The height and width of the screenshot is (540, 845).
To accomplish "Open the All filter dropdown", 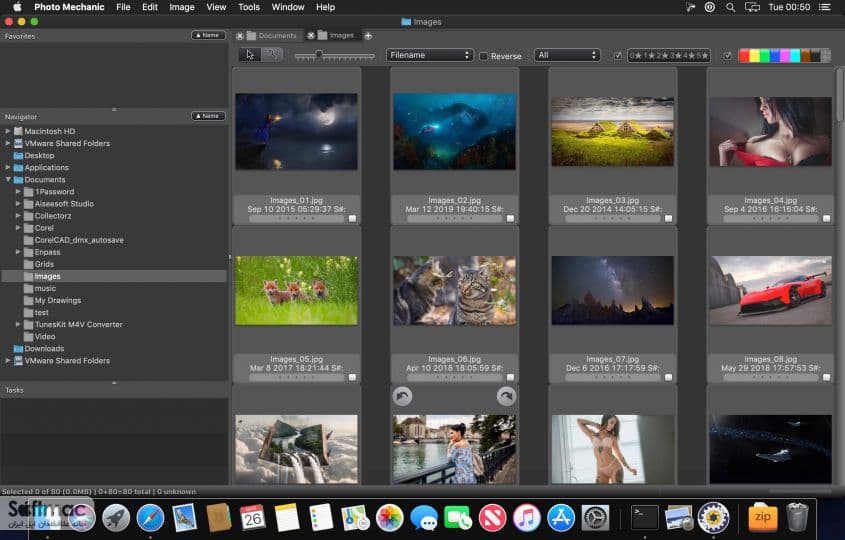I will click(x=567, y=55).
